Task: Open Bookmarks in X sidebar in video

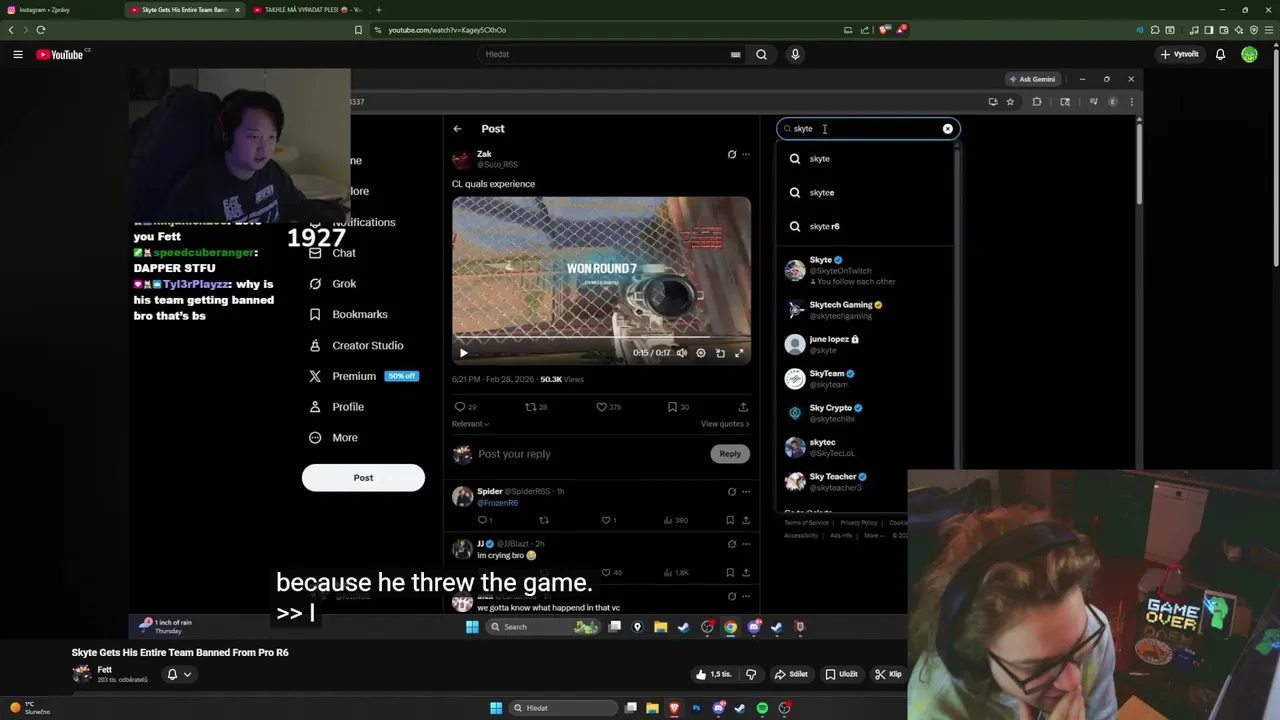Action: pyautogui.click(x=348, y=315)
